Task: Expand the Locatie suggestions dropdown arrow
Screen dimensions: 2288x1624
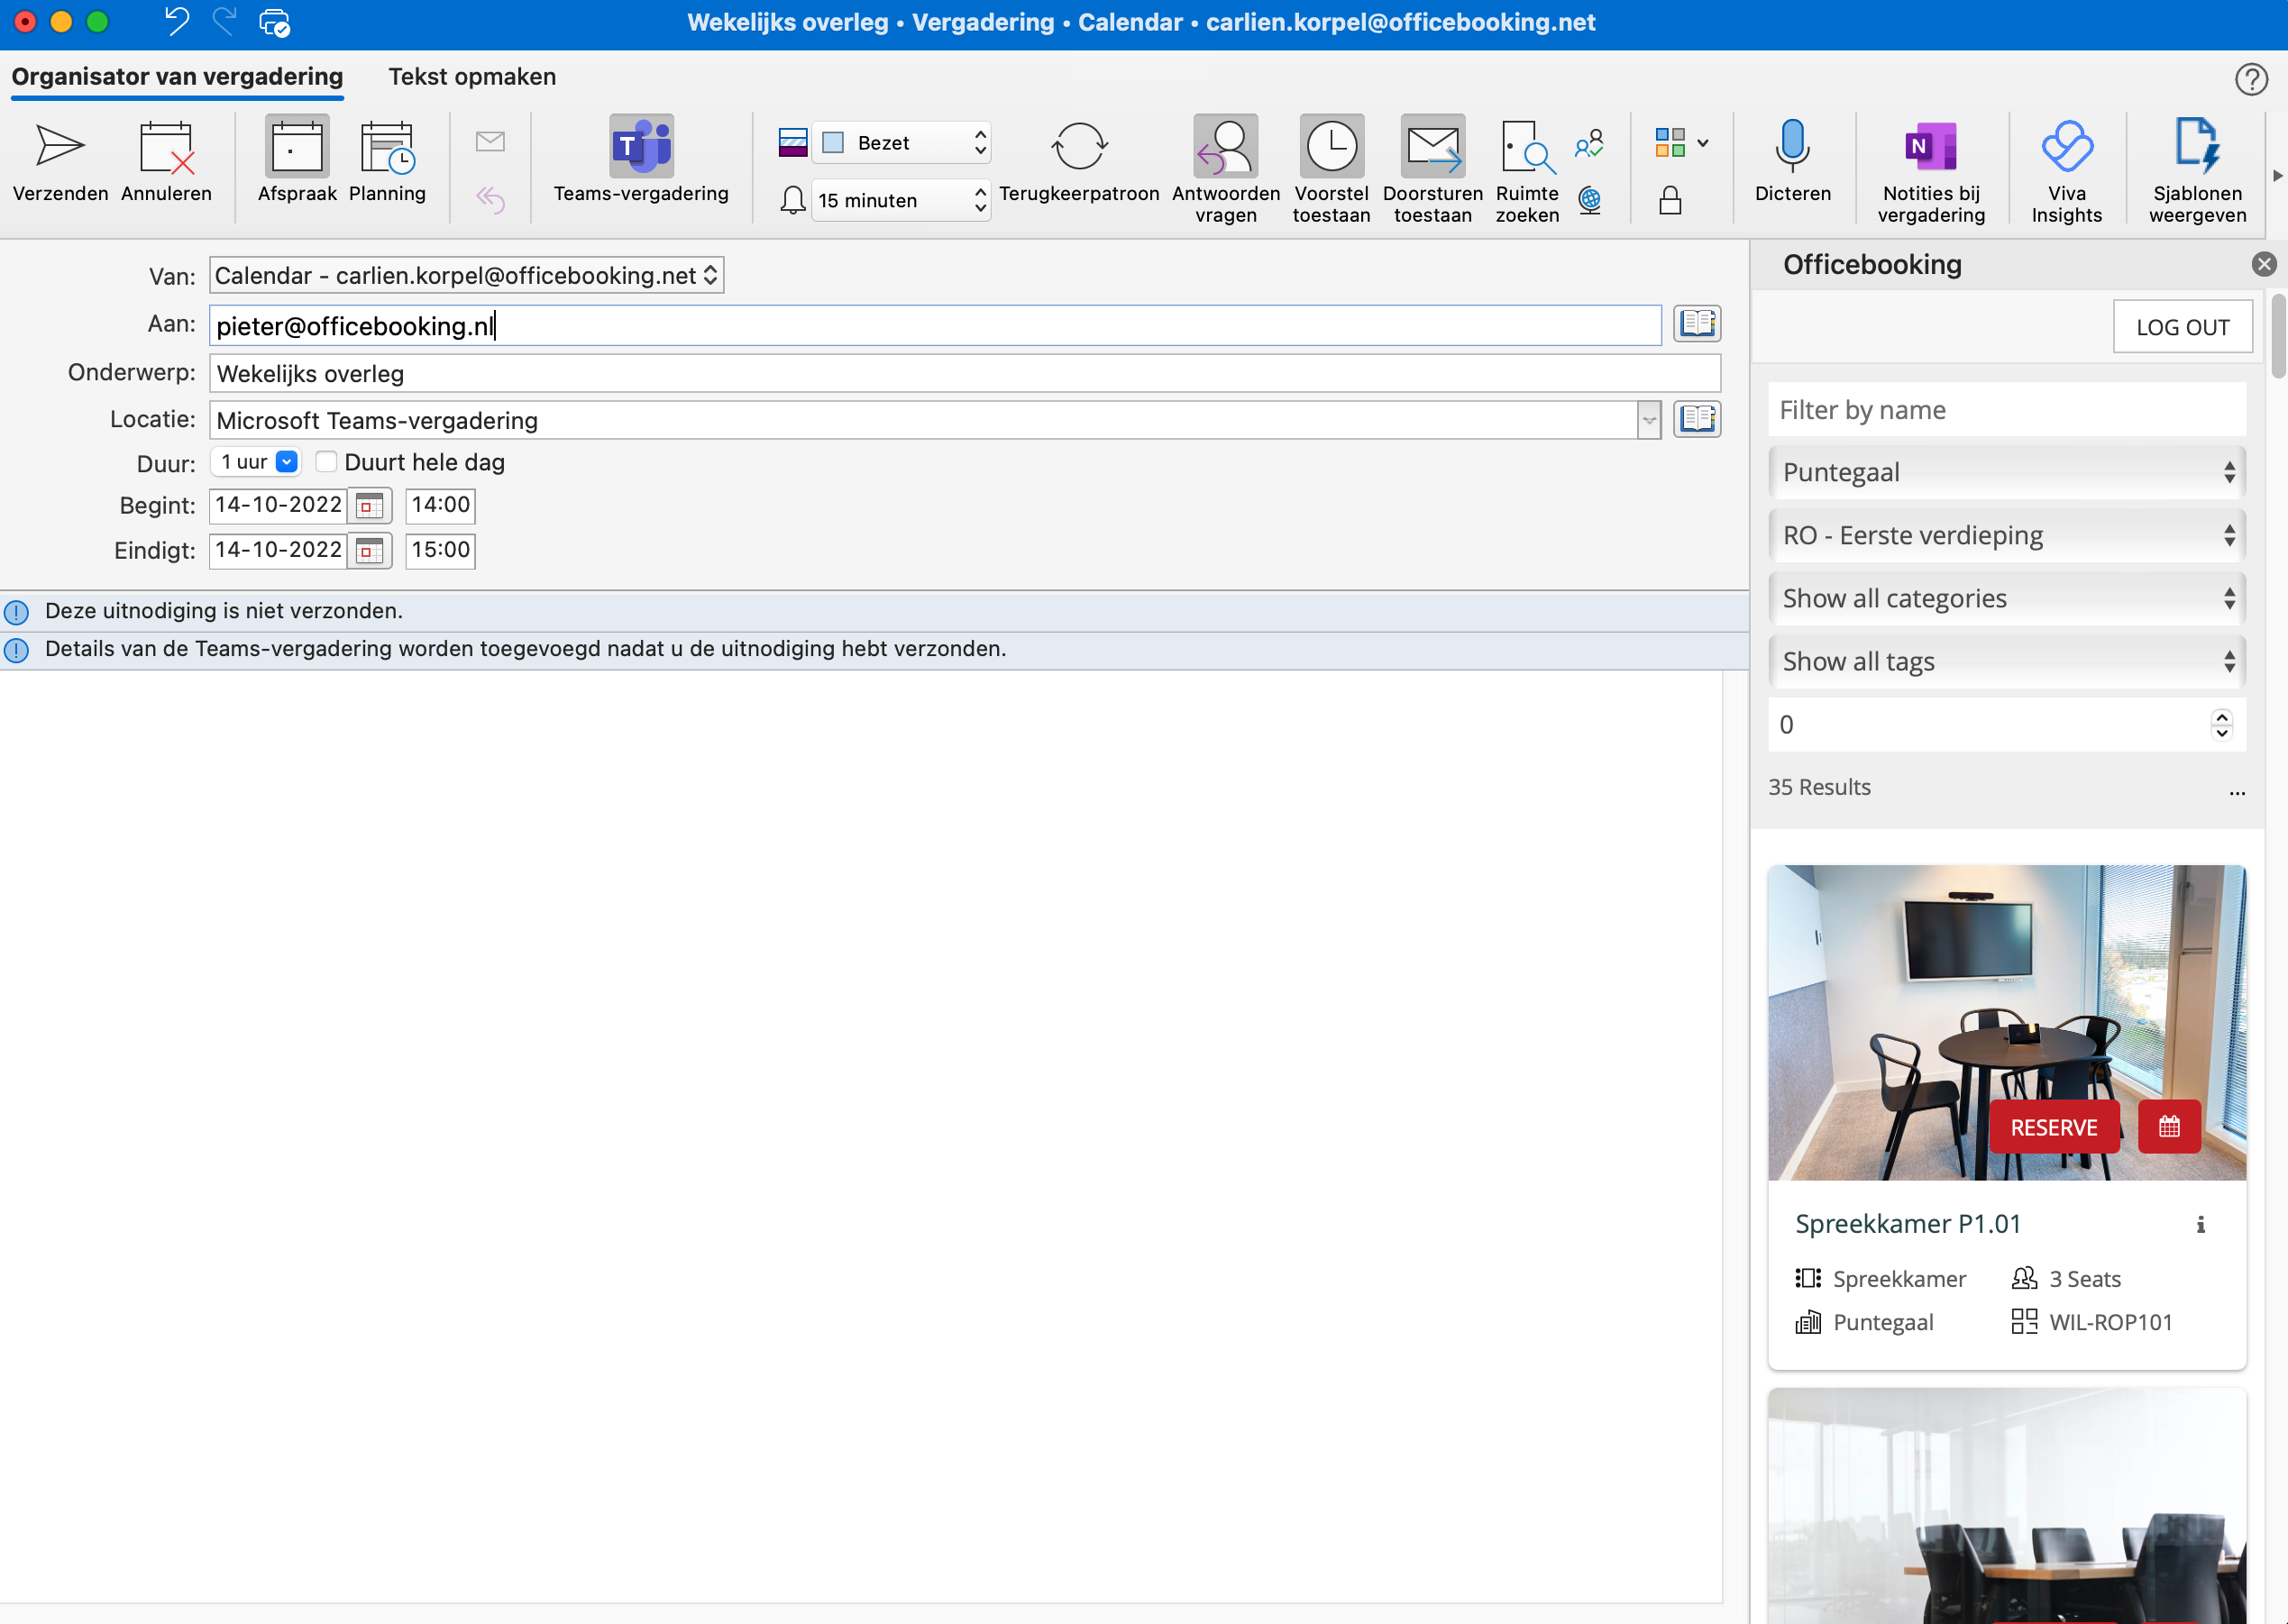Action: click(x=1649, y=420)
